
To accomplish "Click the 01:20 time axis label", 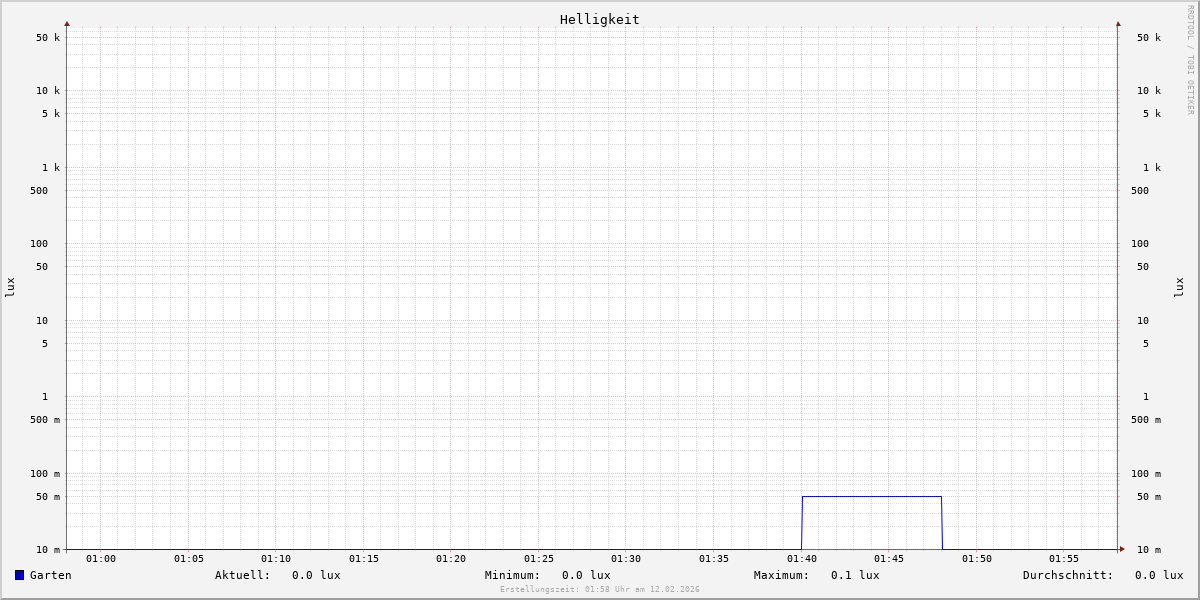I will [451, 559].
